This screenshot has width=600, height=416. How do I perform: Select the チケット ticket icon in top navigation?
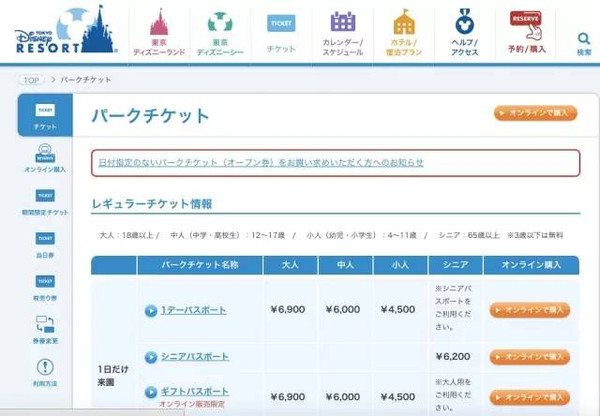[x=281, y=23]
